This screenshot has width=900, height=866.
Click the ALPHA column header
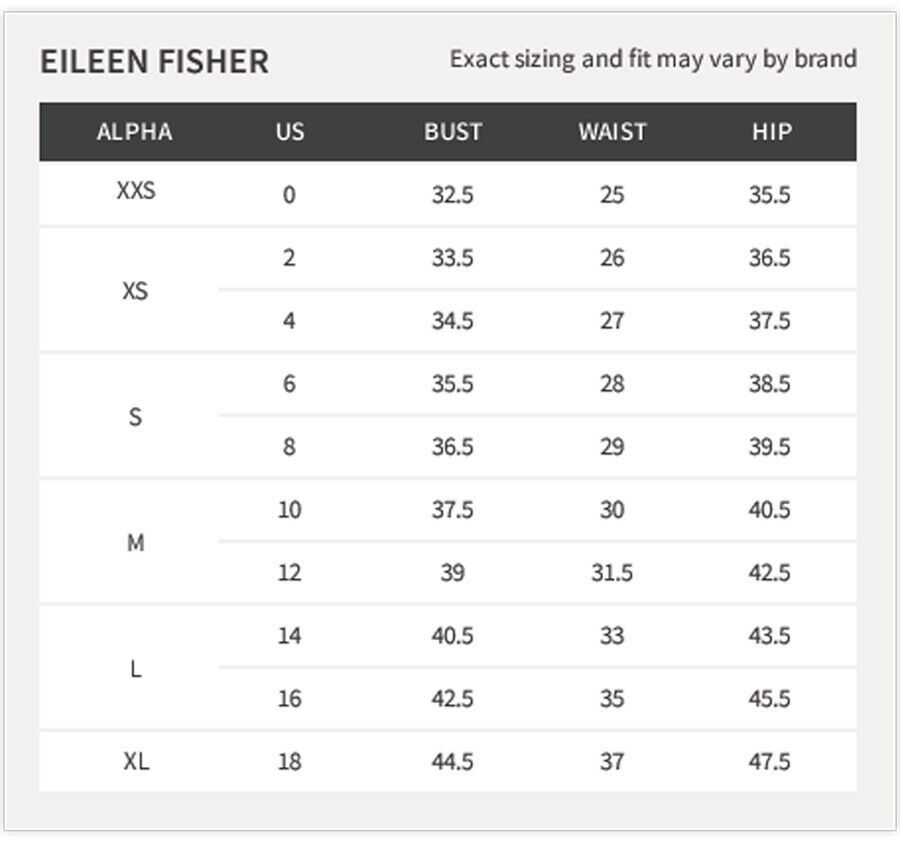pyautogui.click(x=134, y=132)
